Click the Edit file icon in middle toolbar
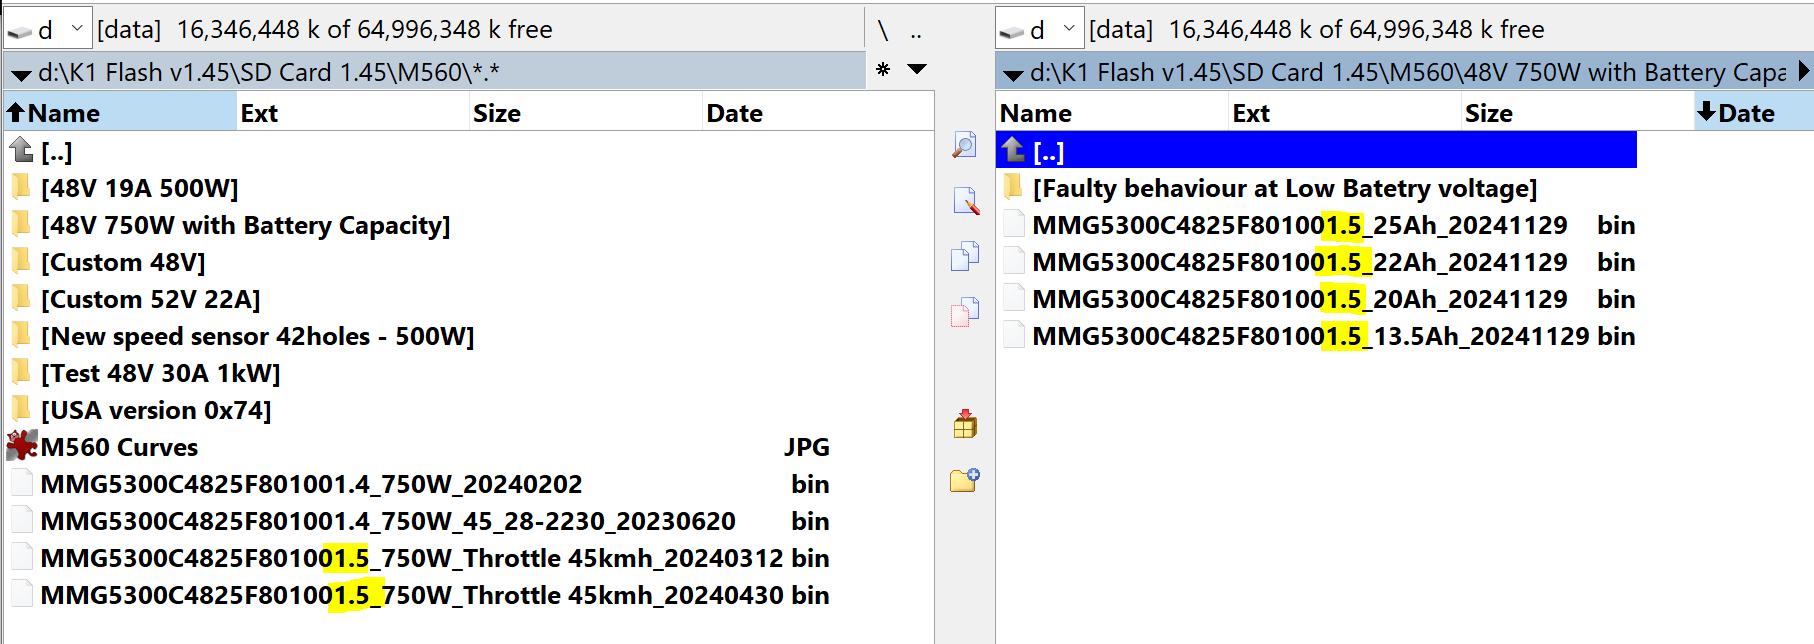The height and width of the screenshot is (644, 1814). (x=964, y=201)
